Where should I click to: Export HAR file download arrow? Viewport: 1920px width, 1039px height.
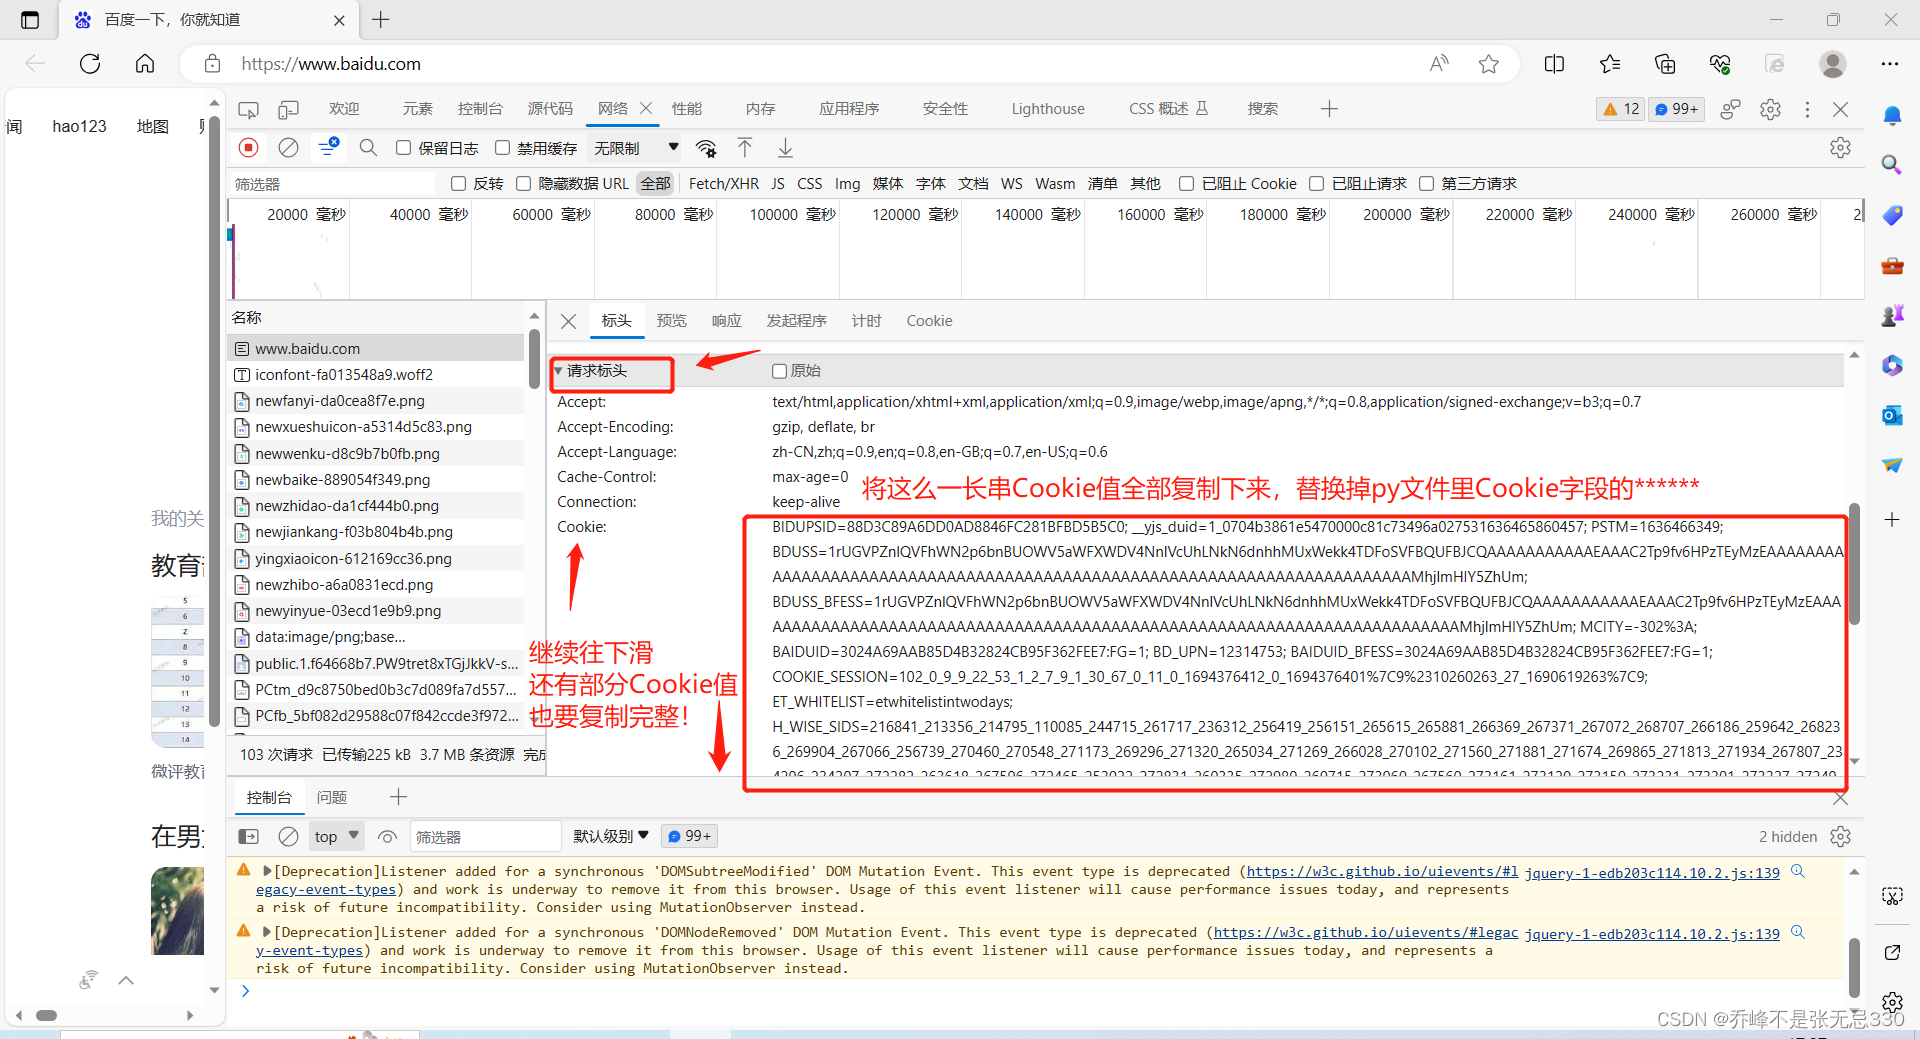(786, 148)
